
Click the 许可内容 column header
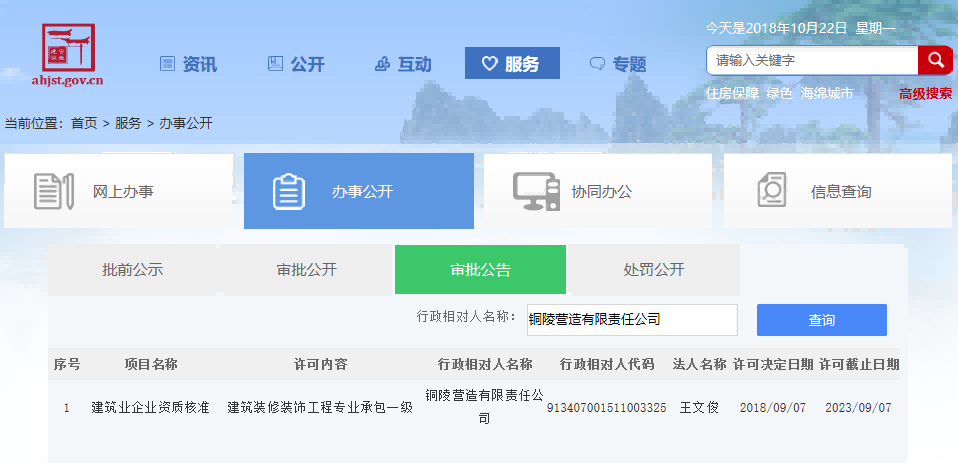(x=320, y=365)
